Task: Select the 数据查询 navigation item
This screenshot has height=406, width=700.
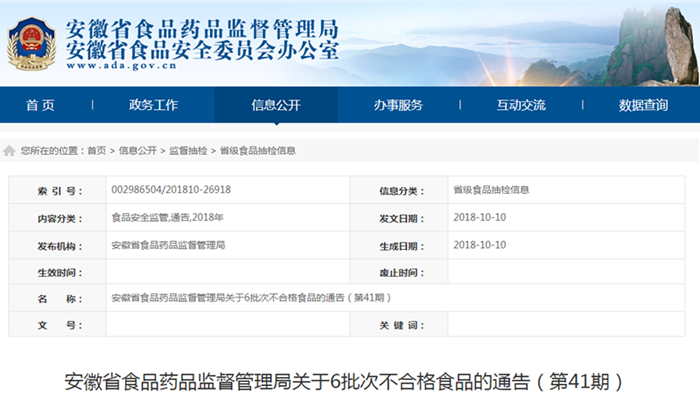Action: point(643,105)
